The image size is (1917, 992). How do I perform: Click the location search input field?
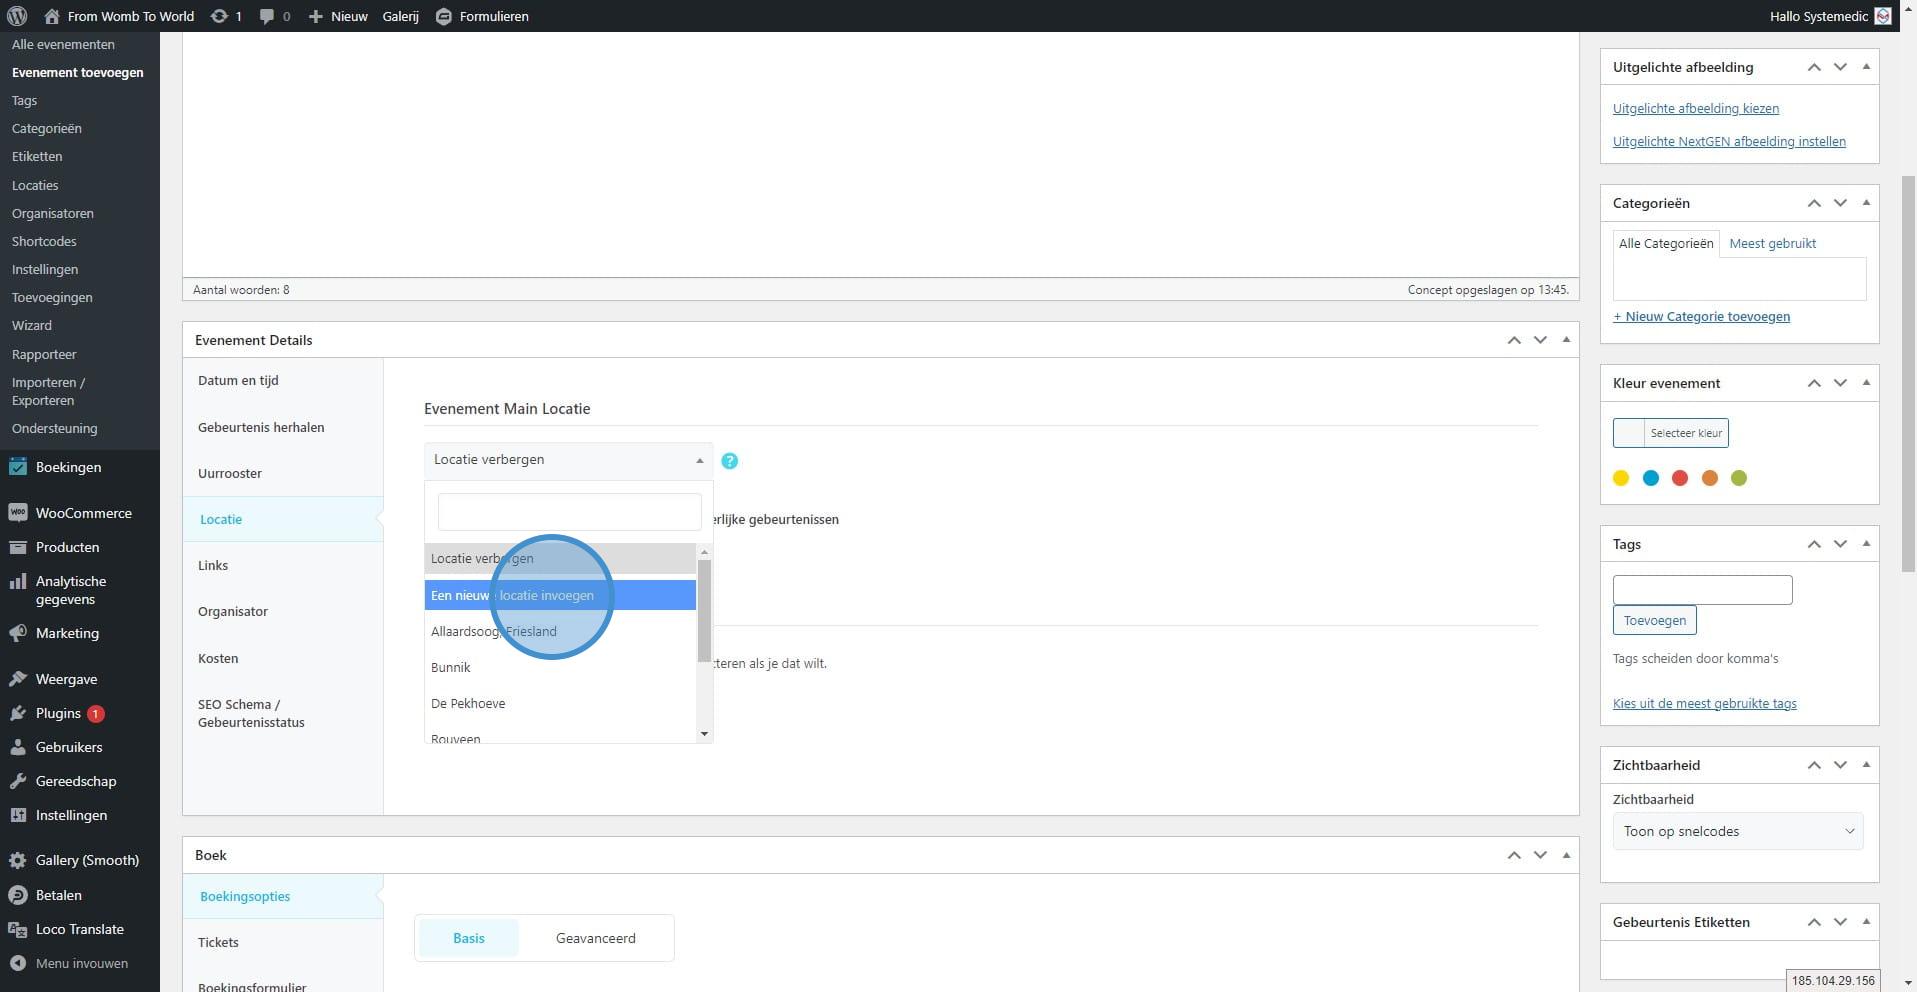point(569,512)
